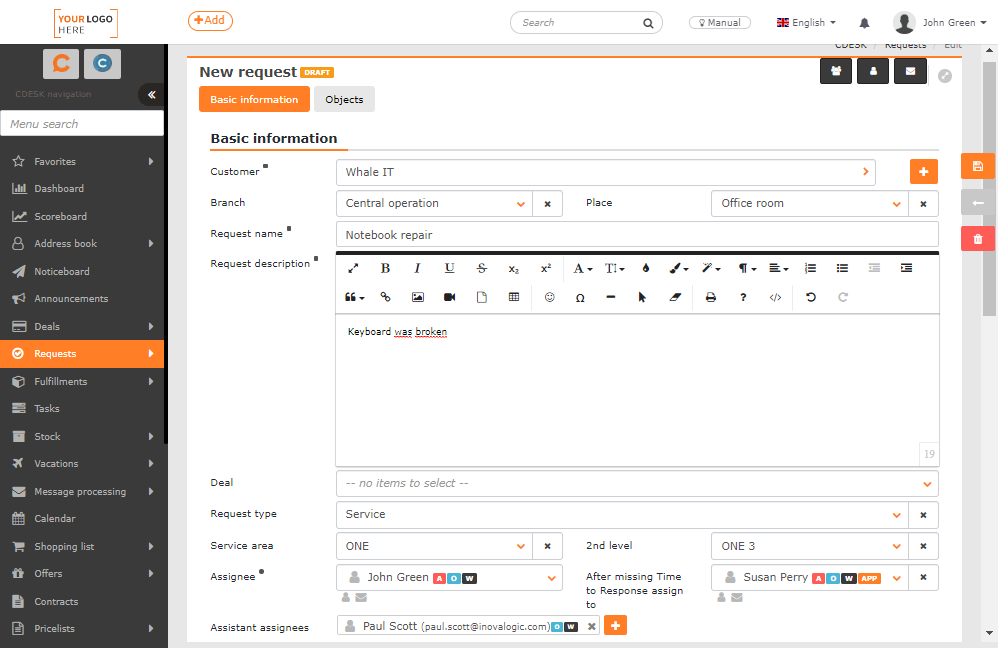Toggle subscript formatting in the editor
Viewport: 998px width, 648px height.
click(513, 268)
